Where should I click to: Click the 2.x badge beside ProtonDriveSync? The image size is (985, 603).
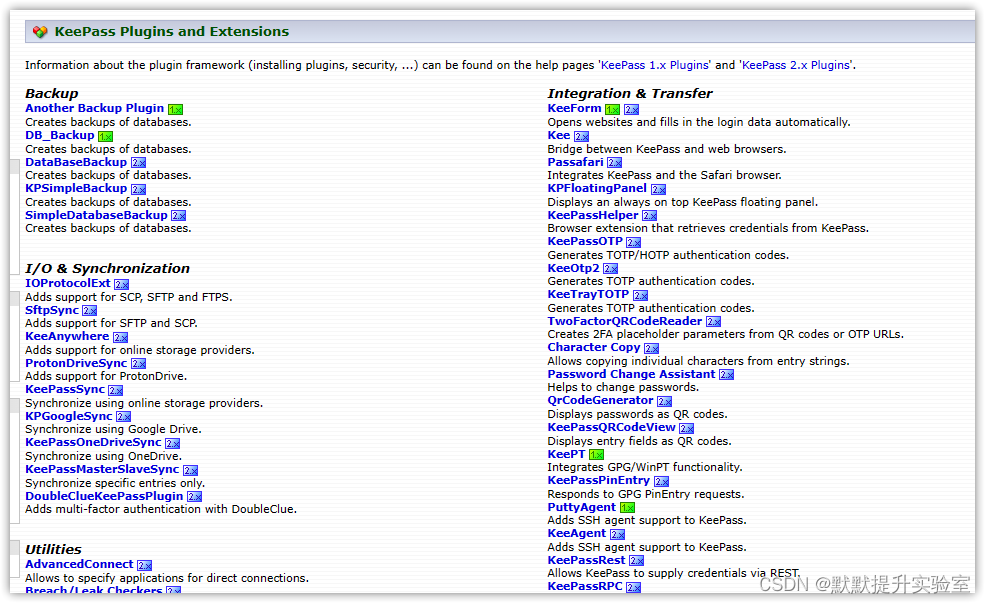(138, 364)
